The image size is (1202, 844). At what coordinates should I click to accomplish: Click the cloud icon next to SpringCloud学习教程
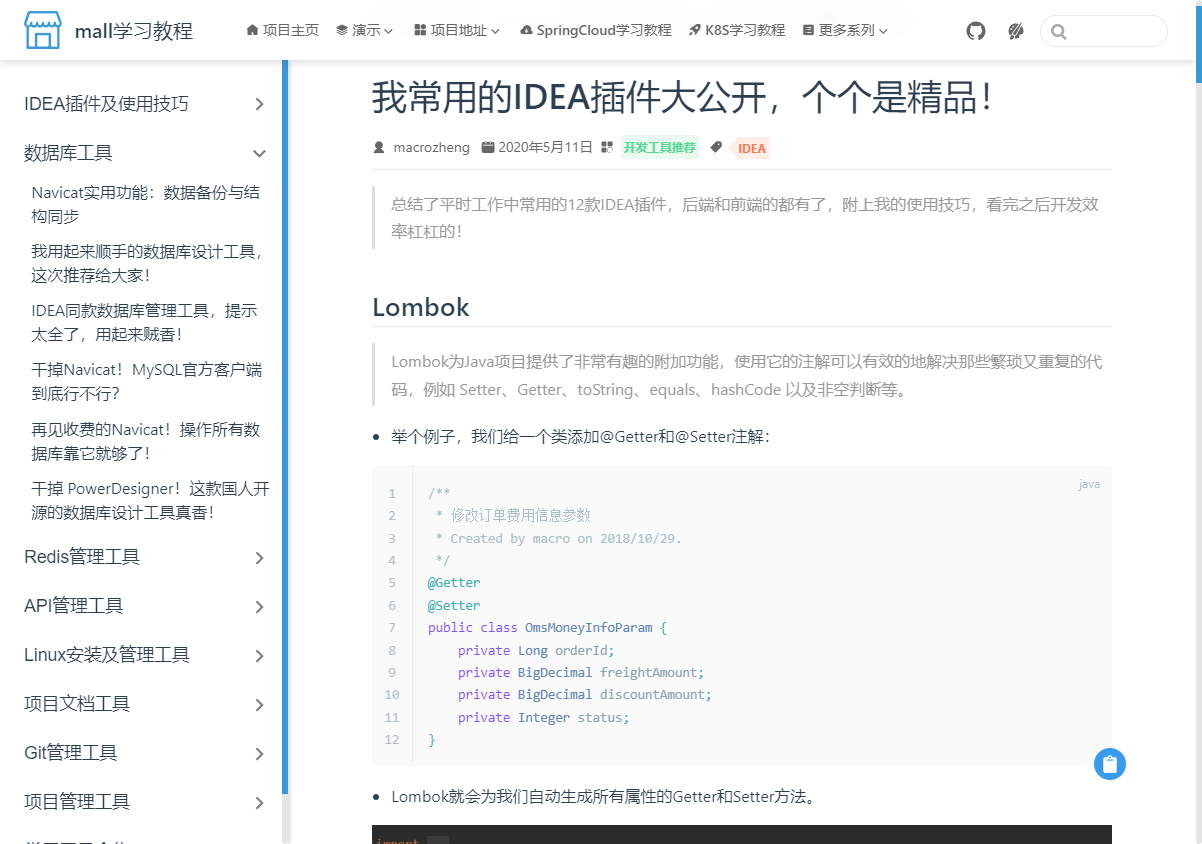pyautogui.click(x=527, y=31)
